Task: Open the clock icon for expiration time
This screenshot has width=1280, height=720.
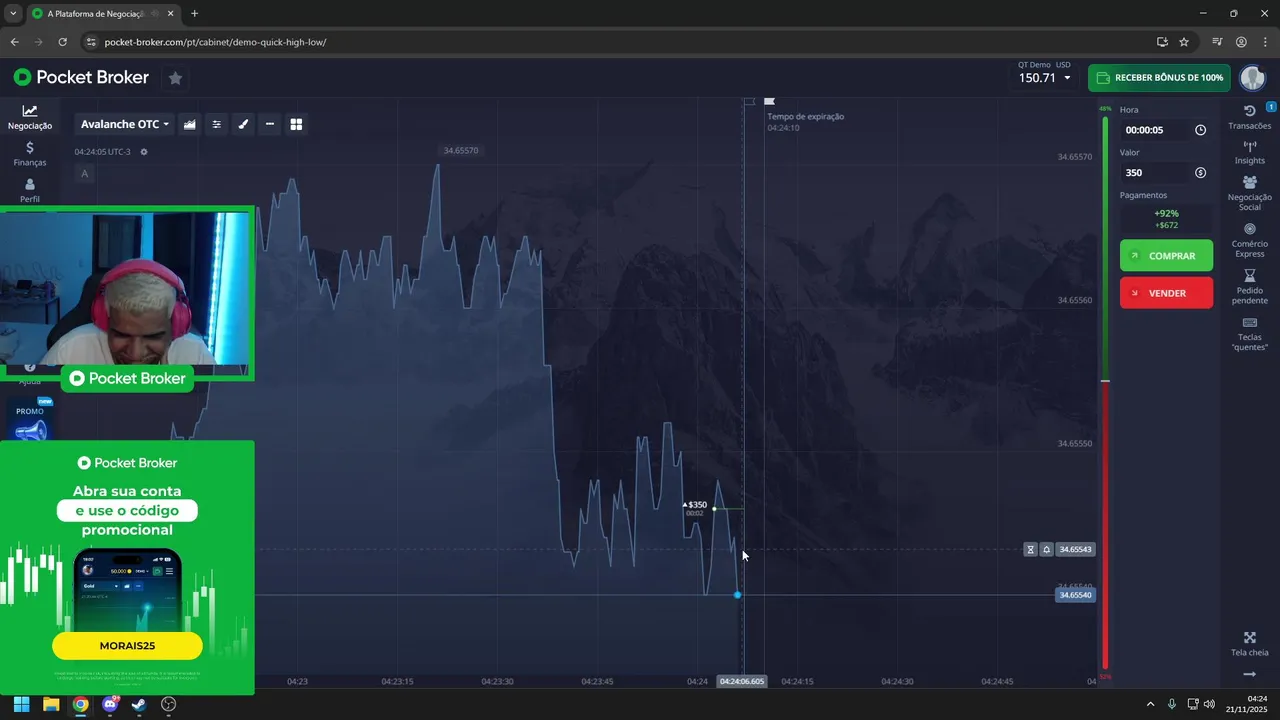Action: pyautogui.click(x=1200, y=130)
